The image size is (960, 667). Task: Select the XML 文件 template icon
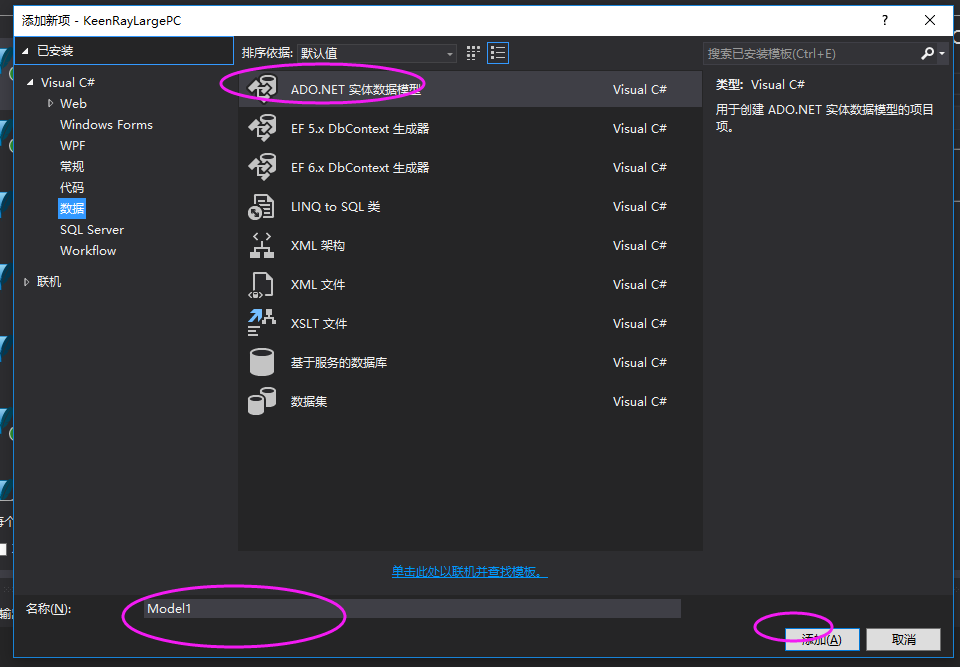tap(261, 285)
